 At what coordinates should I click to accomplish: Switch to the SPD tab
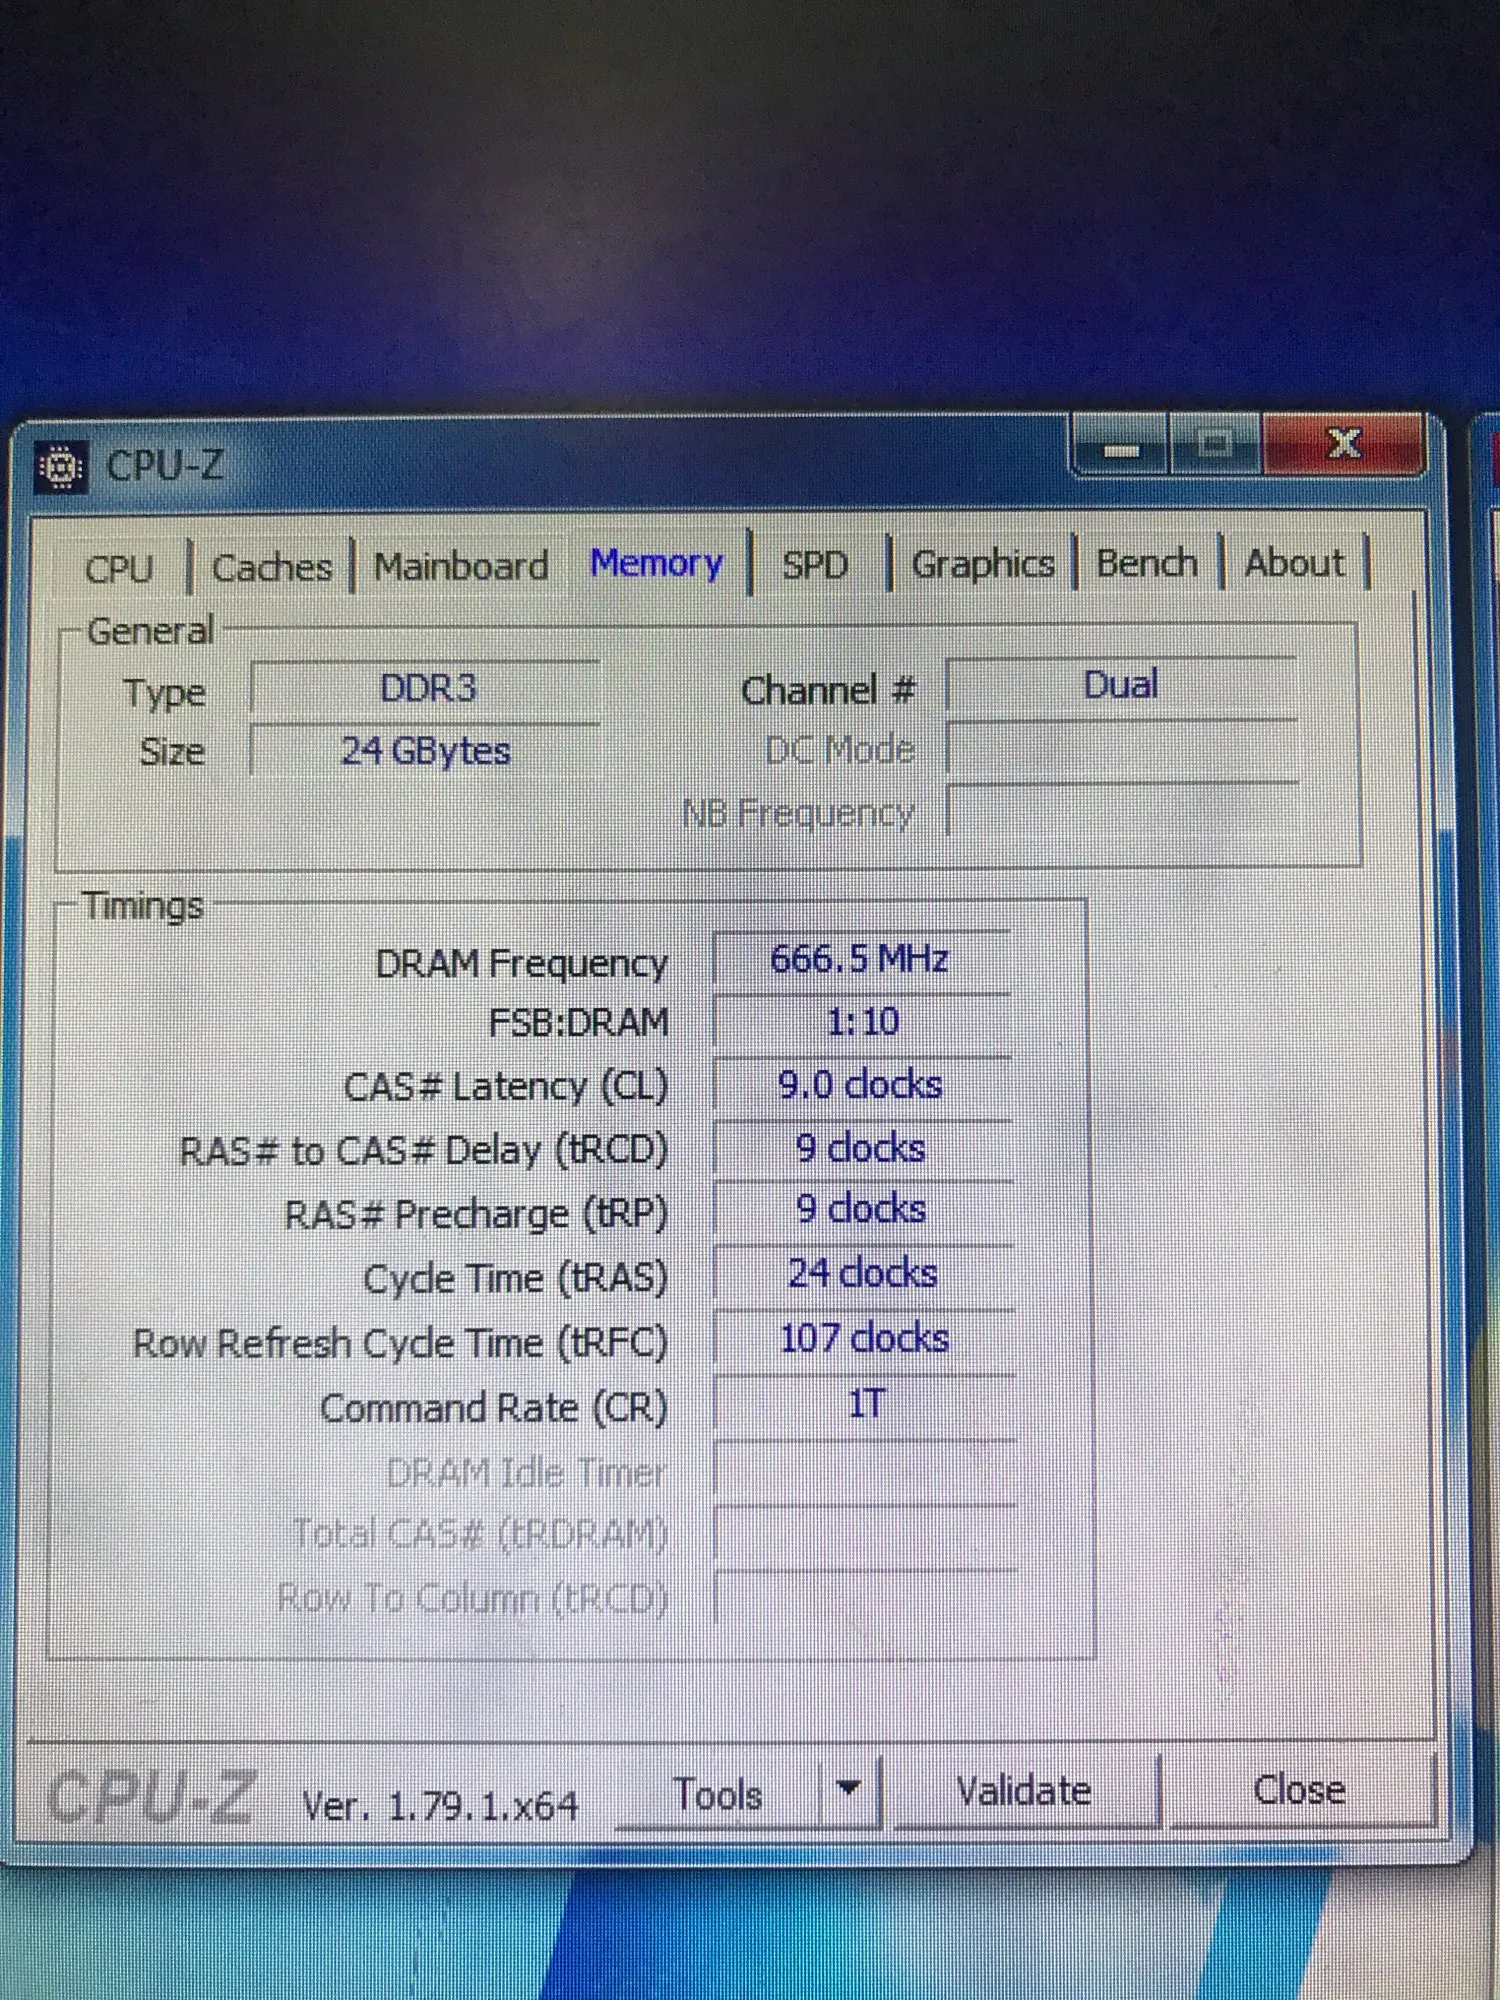pos(815,565)
